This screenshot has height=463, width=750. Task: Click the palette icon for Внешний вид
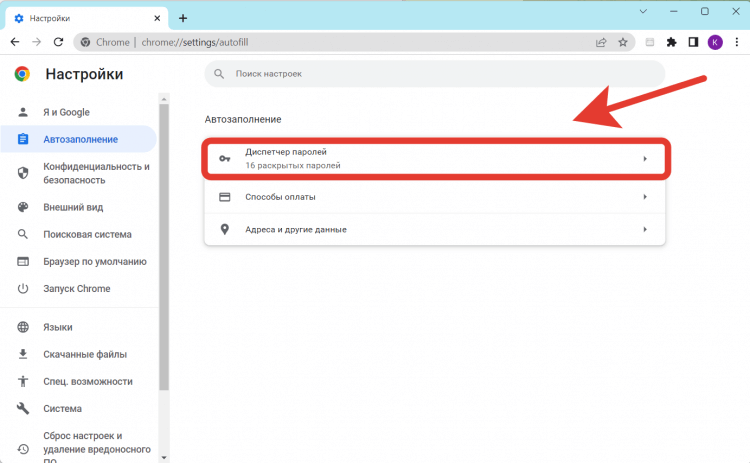click(22, 207)
